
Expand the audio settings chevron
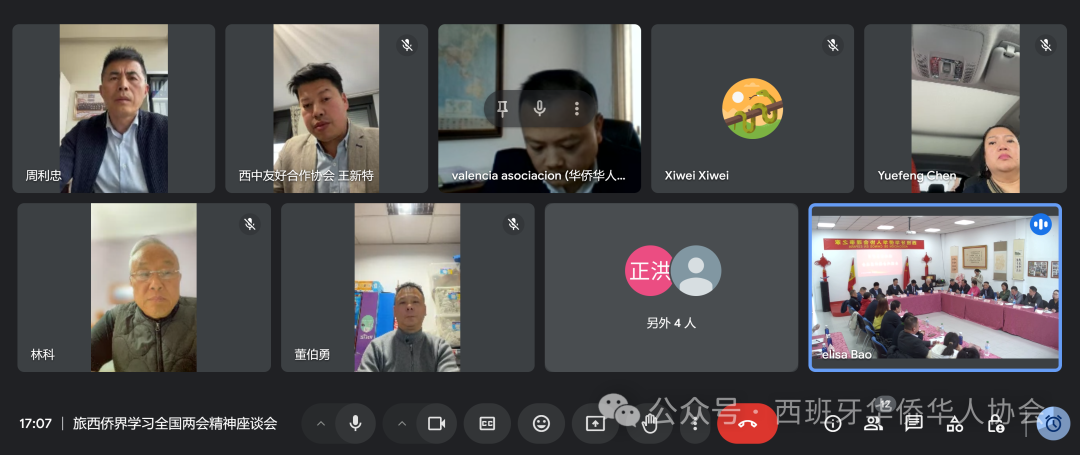(321, 423)
